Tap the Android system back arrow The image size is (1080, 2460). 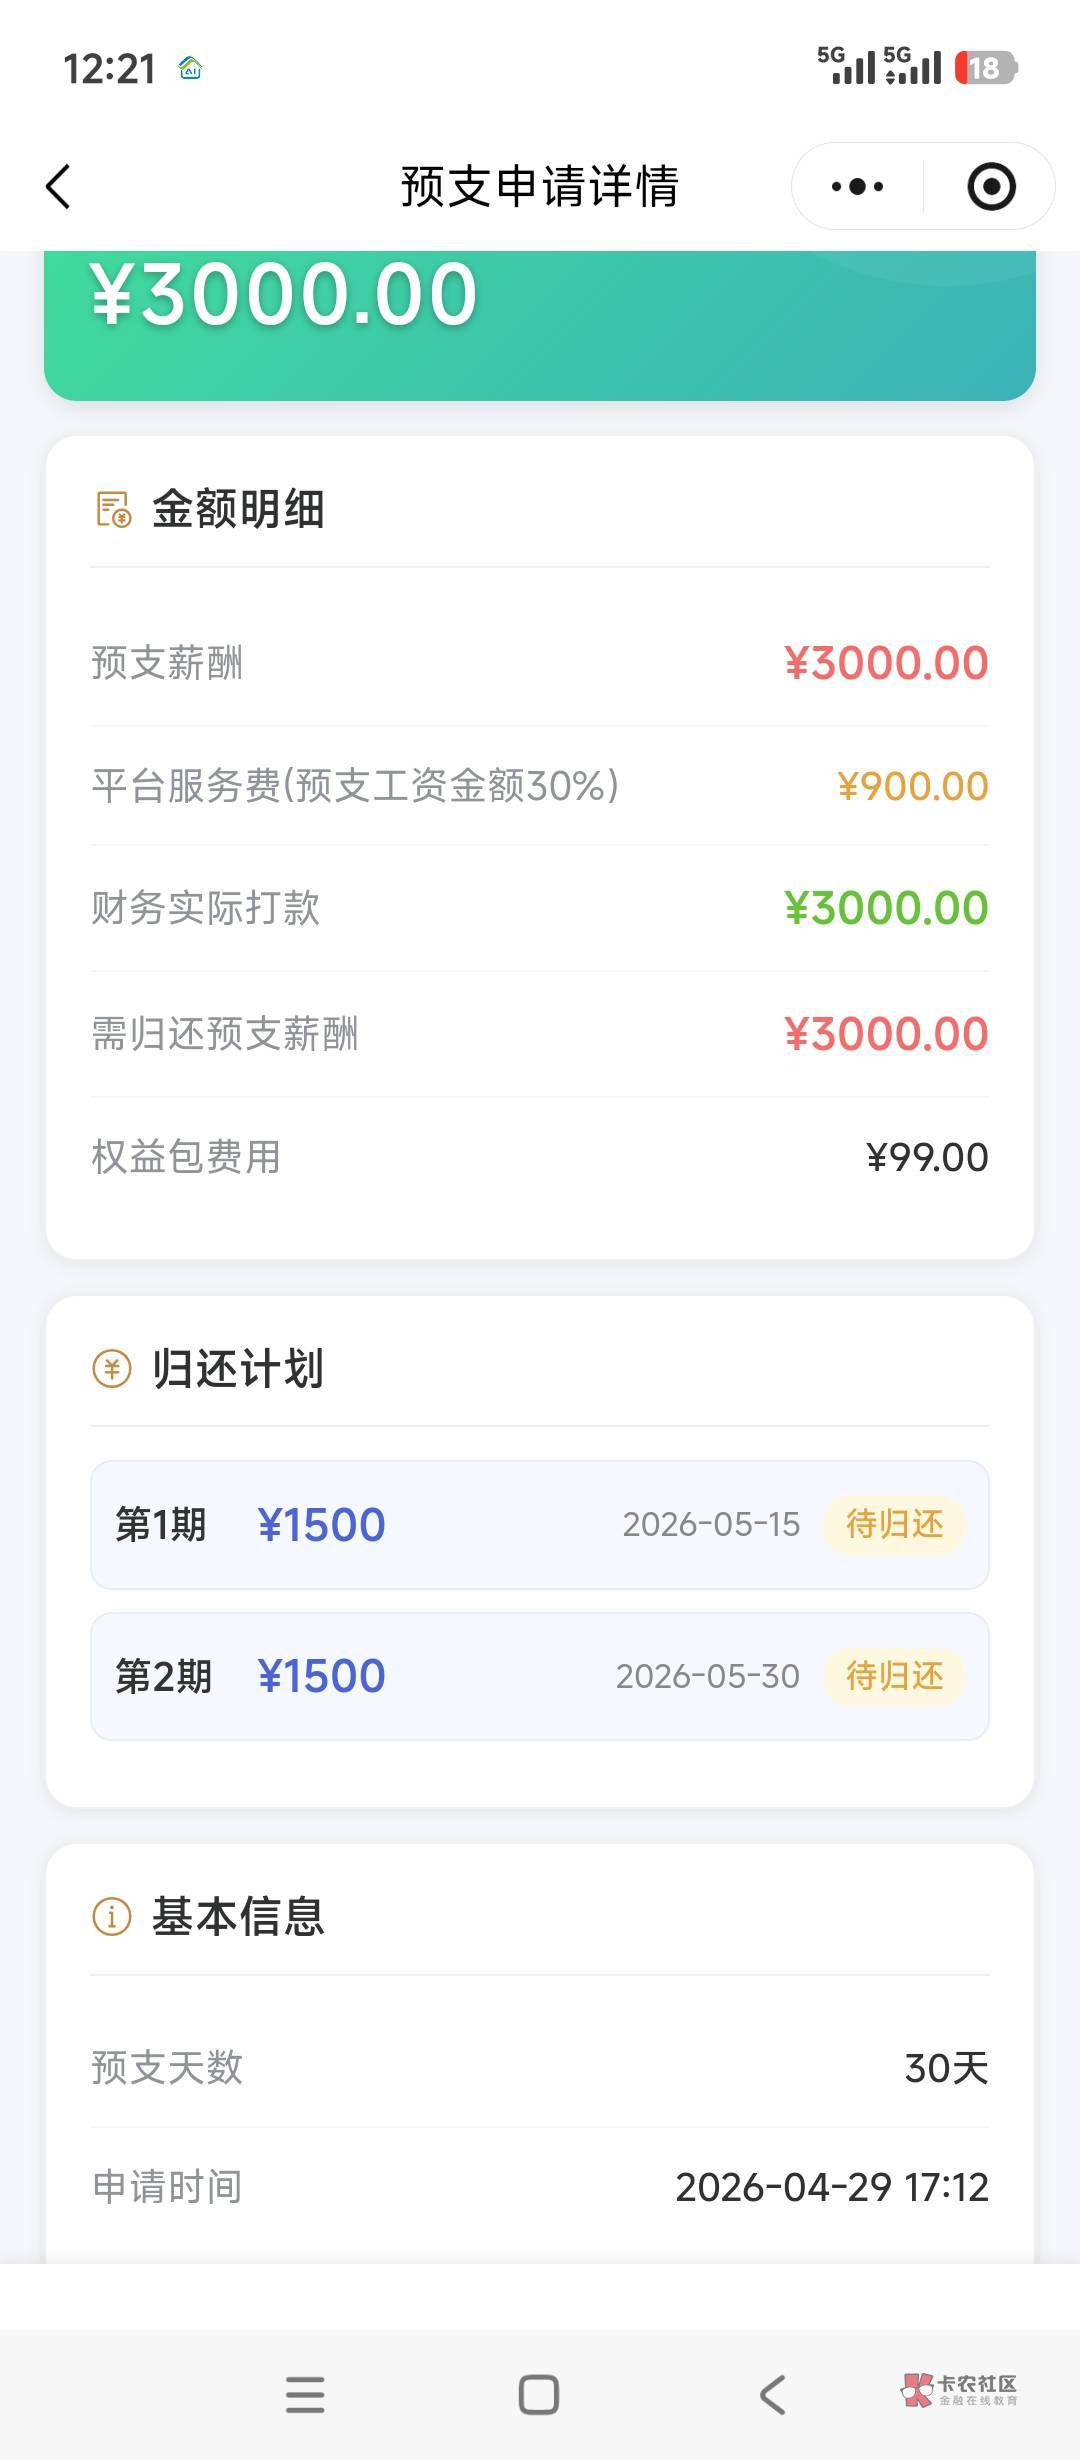coord(772,2395)
